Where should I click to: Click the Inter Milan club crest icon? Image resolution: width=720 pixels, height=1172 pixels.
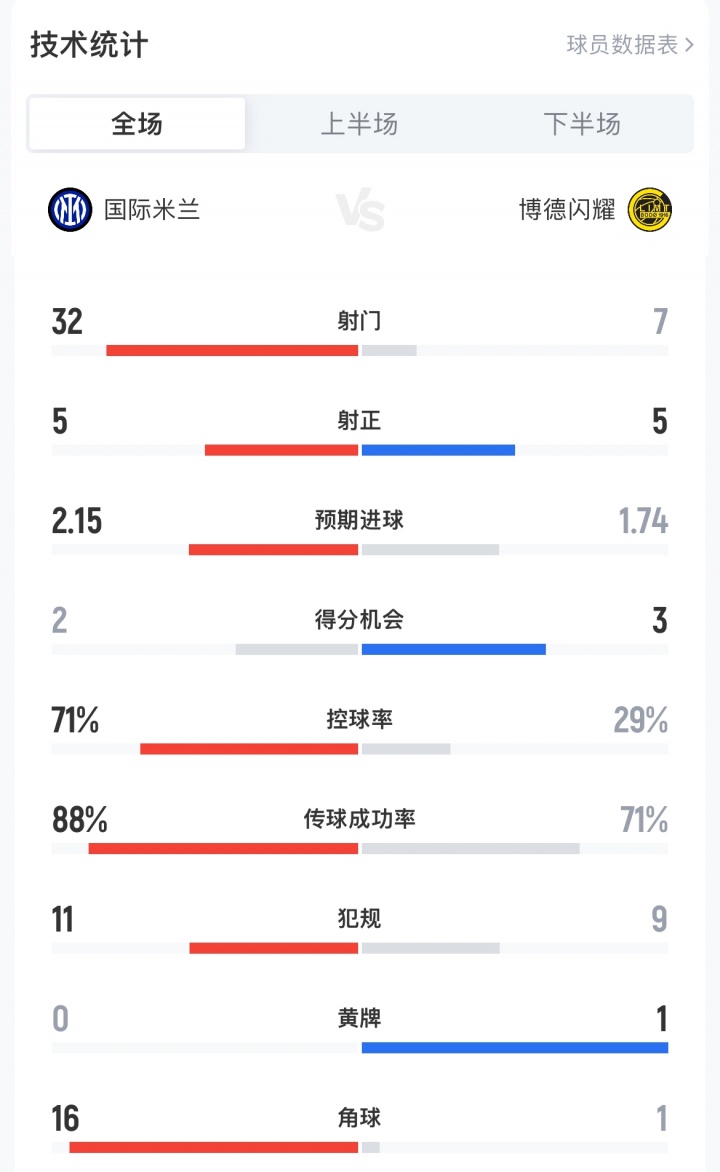point(70,210)
